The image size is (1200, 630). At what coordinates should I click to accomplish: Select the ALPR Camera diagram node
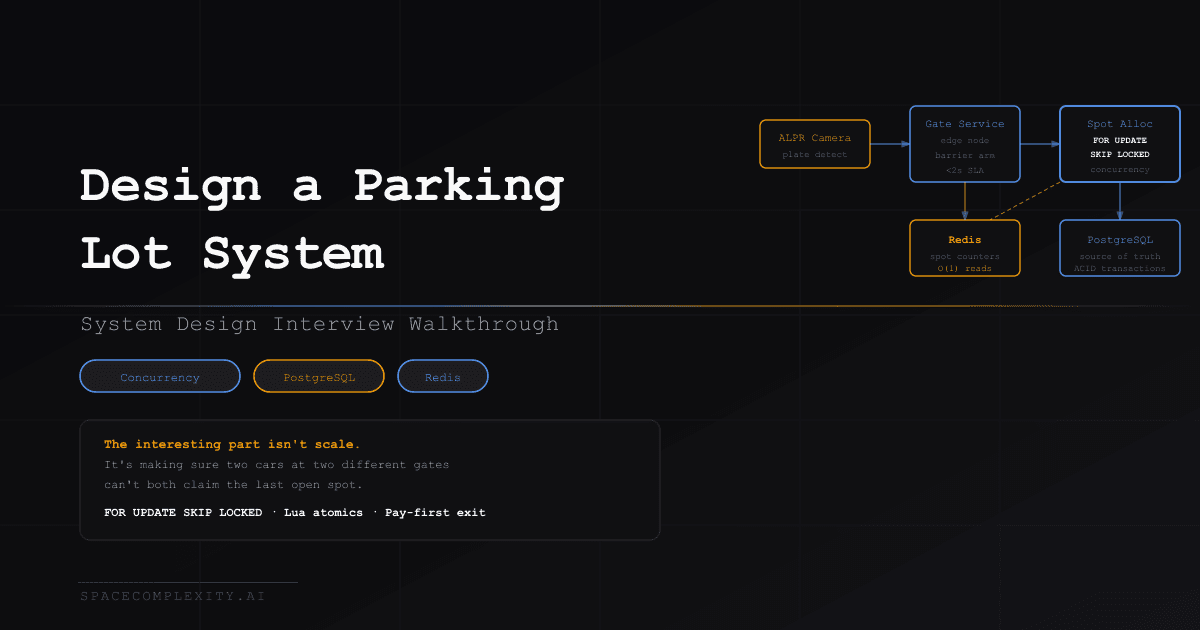point(815,144)
